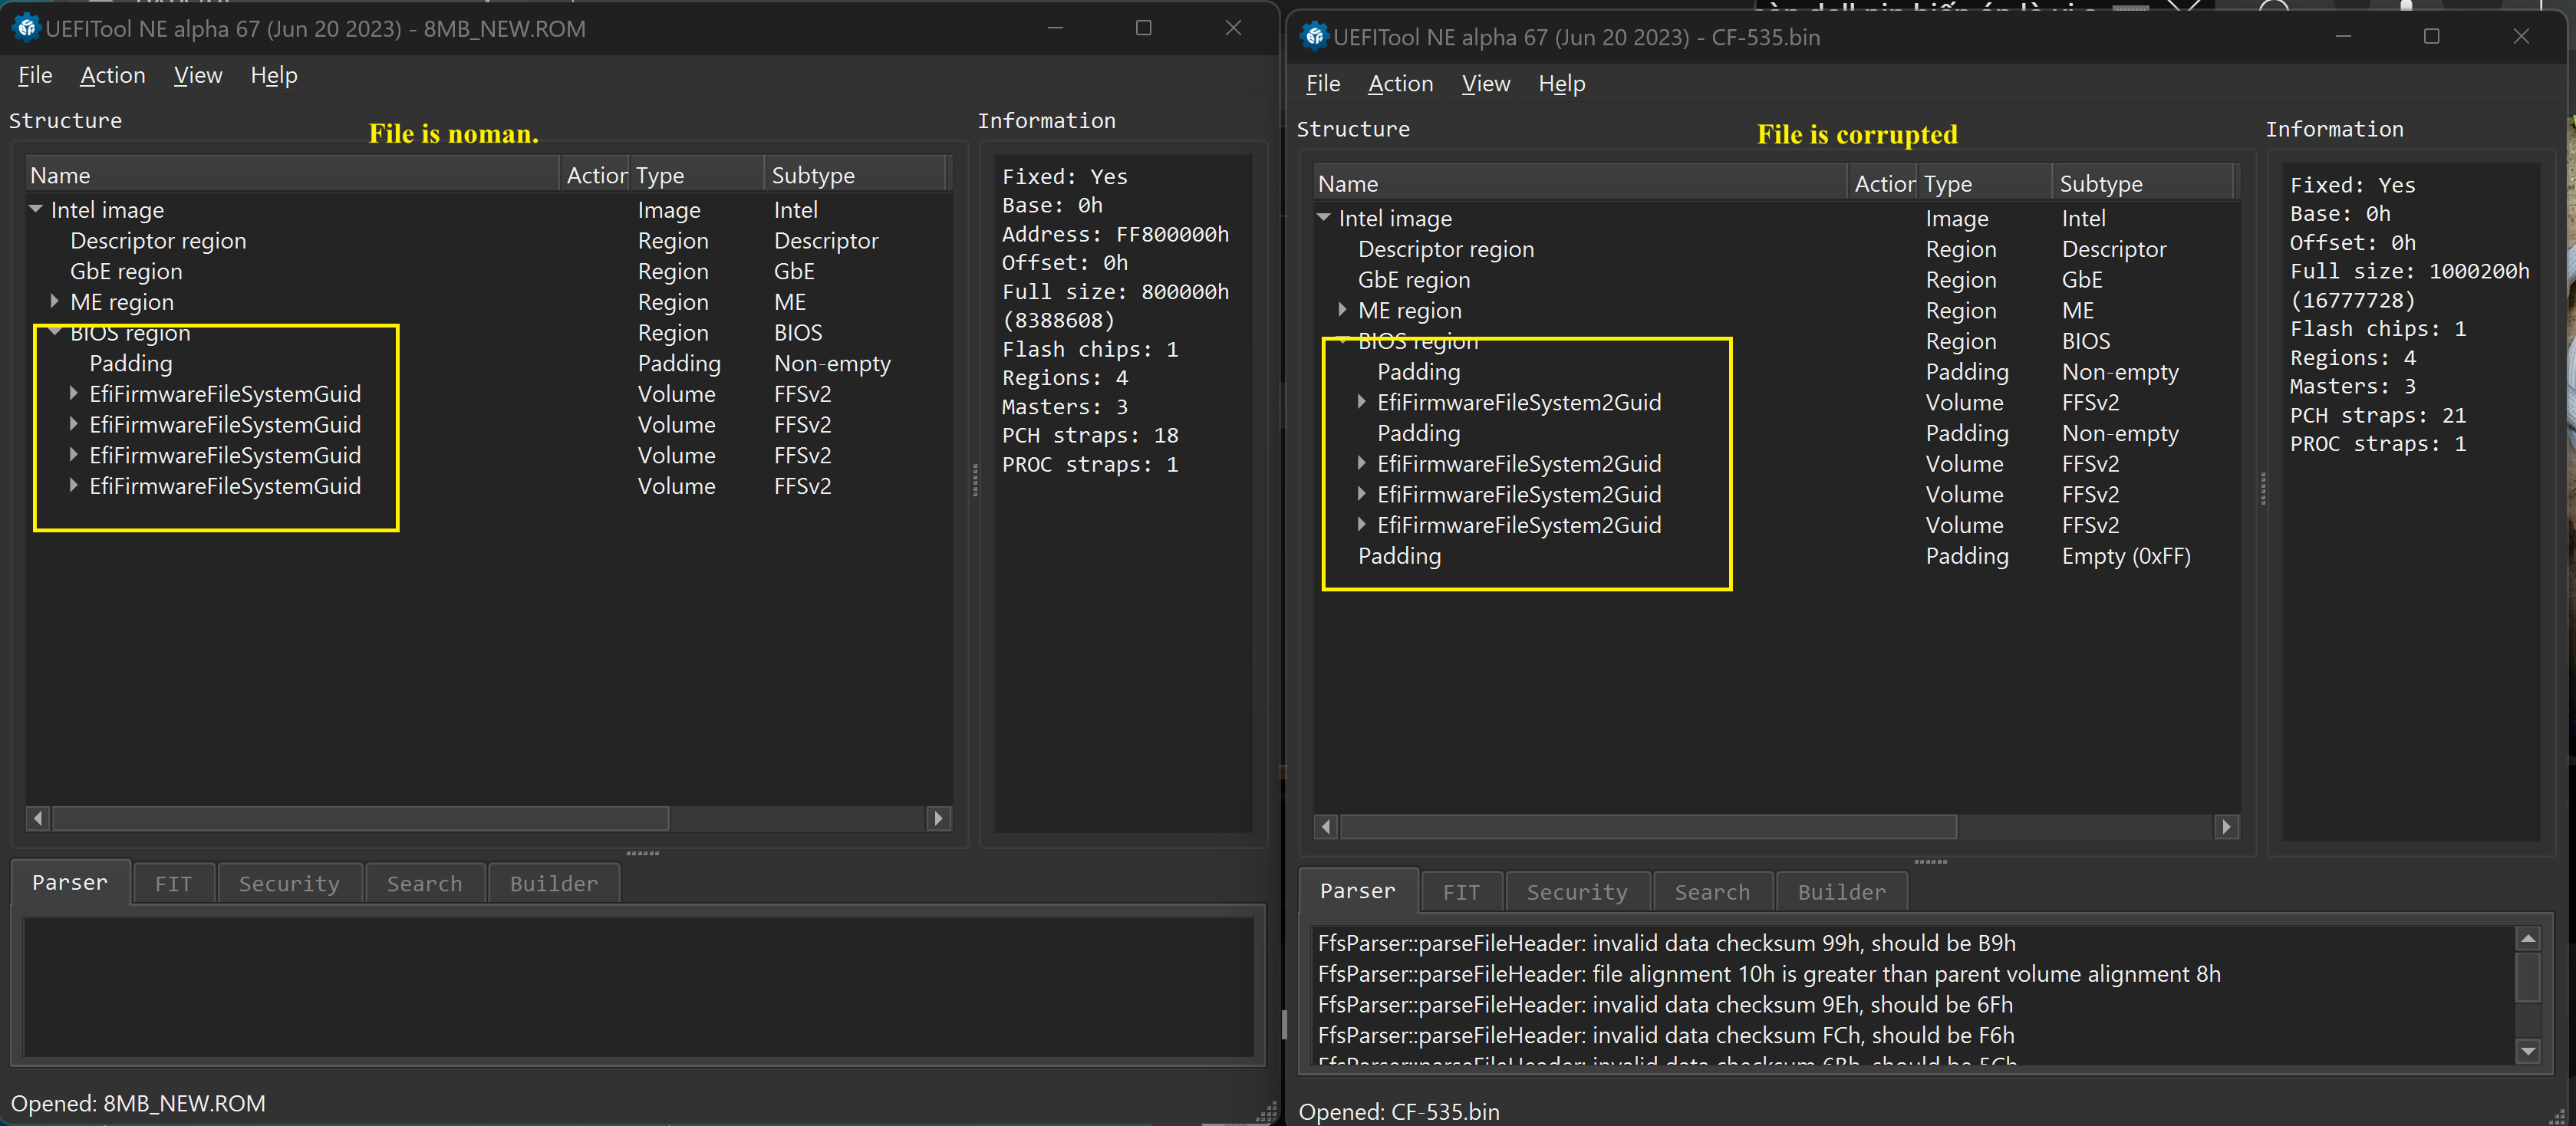
Task: Select the Descriptor region row in CF-535.bin
Action: [x=1445, y=249]
